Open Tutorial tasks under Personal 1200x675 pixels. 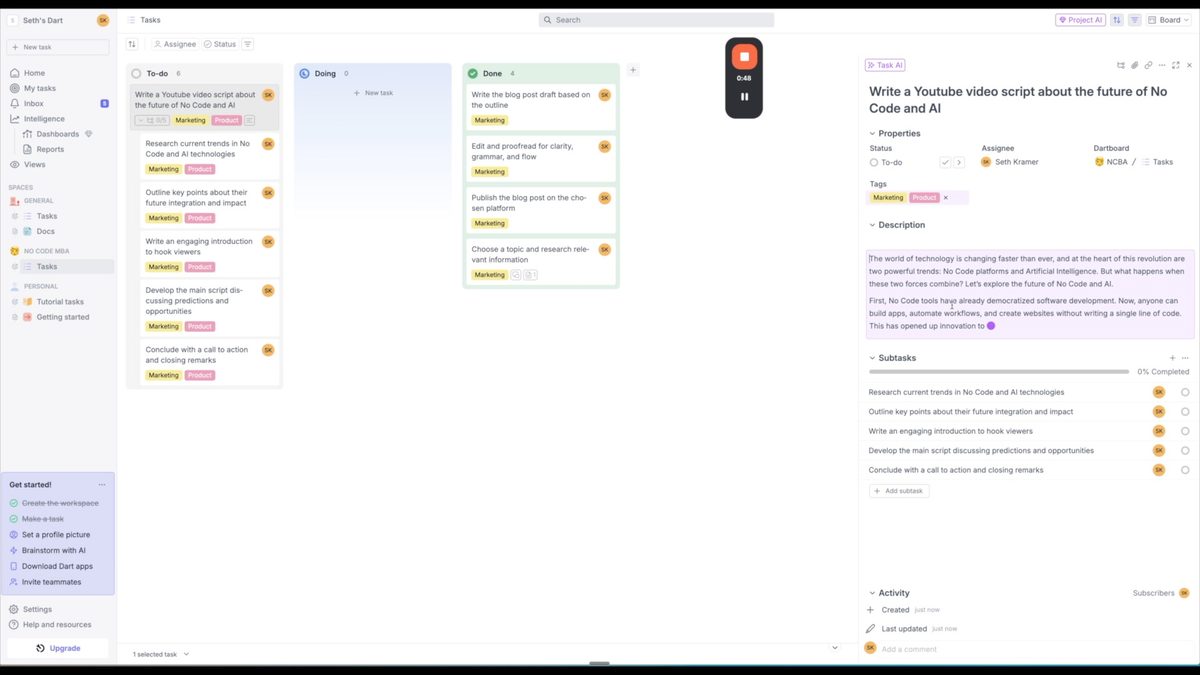coord(60,301)
